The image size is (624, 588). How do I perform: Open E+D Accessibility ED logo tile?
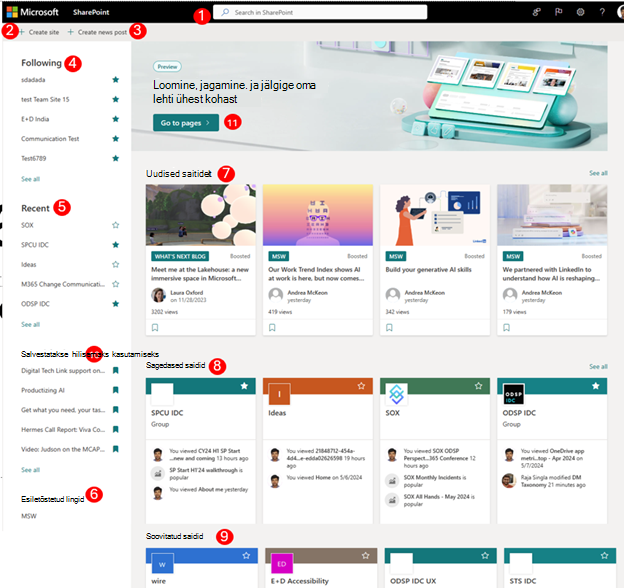pos(282,563)
